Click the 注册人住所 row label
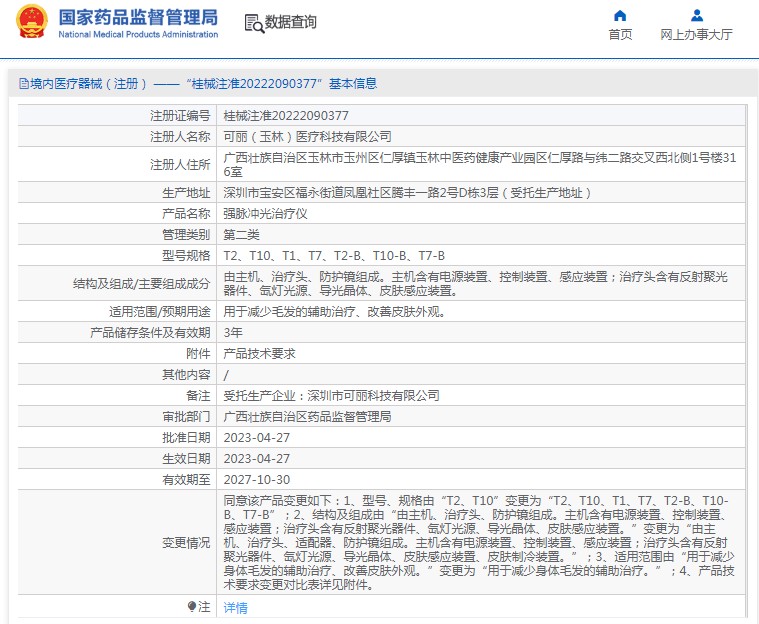Image resolution: width=759 pixels, height=624 pixels. (180, 165)
